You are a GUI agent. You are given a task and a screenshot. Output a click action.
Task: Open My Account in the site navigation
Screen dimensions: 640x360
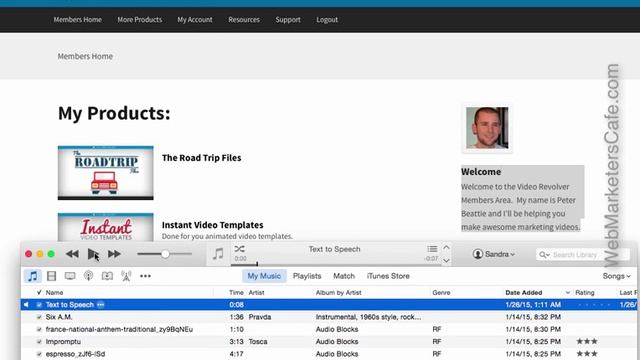click(x=195, y=20)
